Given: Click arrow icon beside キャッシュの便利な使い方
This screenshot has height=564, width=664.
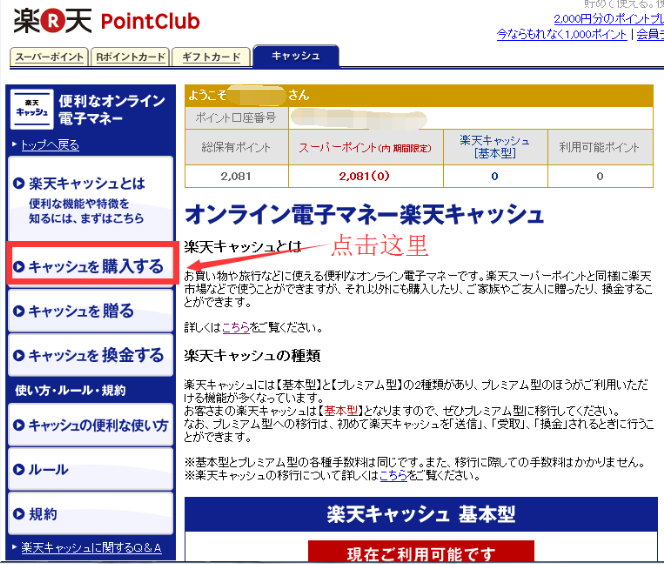Looking at the screenshot, I should click(x=19, y=425).
